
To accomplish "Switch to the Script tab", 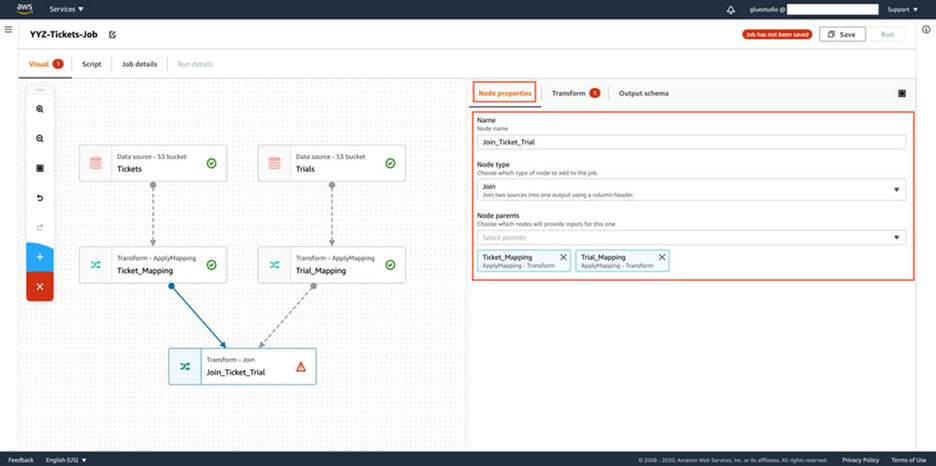I will 91,64.
